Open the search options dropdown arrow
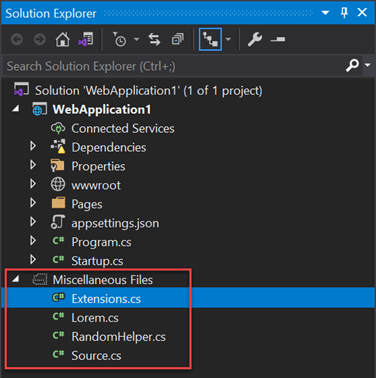The image size is (376, 378). pyautogui.click(x=368, y=65)
